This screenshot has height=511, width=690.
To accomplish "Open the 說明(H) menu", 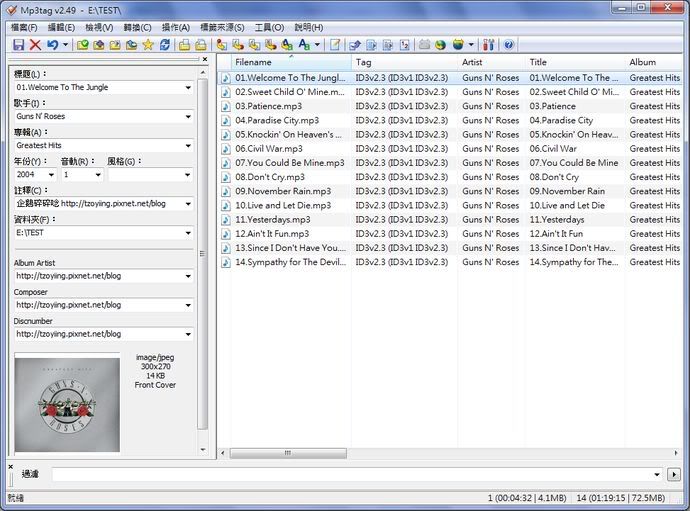I will tap(309, 27).
